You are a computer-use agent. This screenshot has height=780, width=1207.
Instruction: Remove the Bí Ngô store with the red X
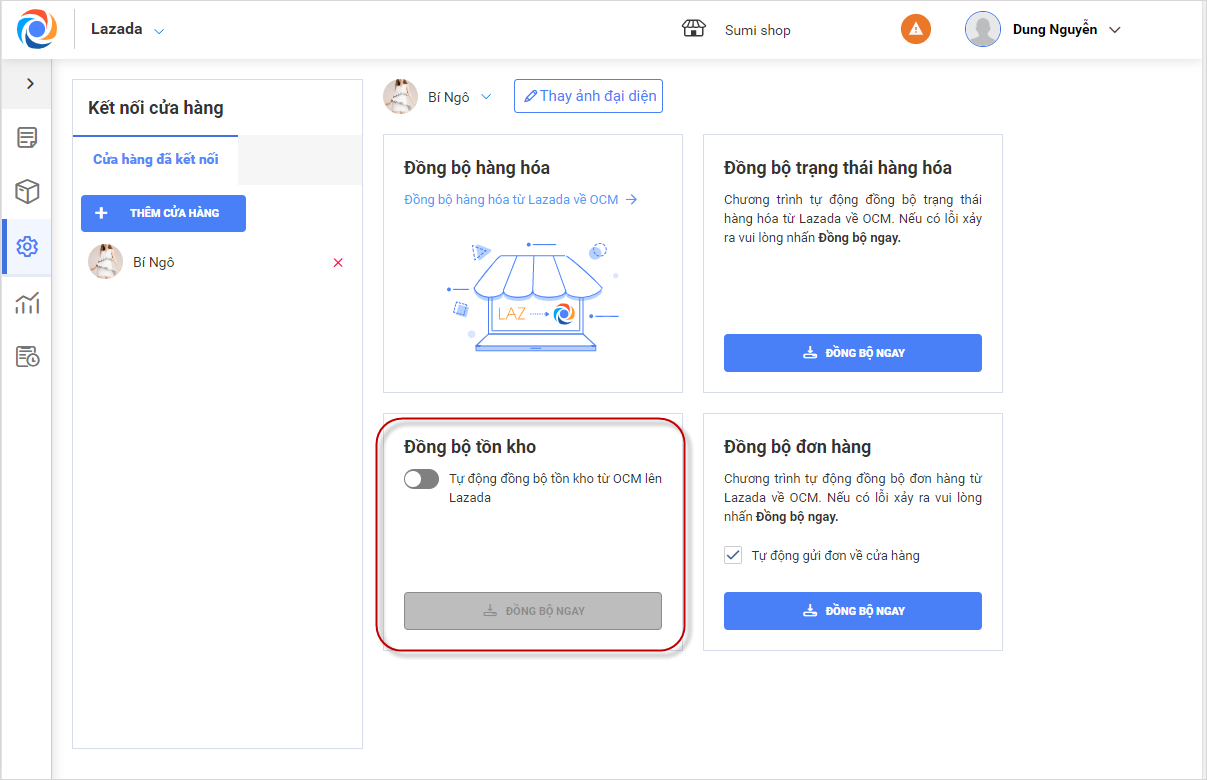click(x=338, y=263)
